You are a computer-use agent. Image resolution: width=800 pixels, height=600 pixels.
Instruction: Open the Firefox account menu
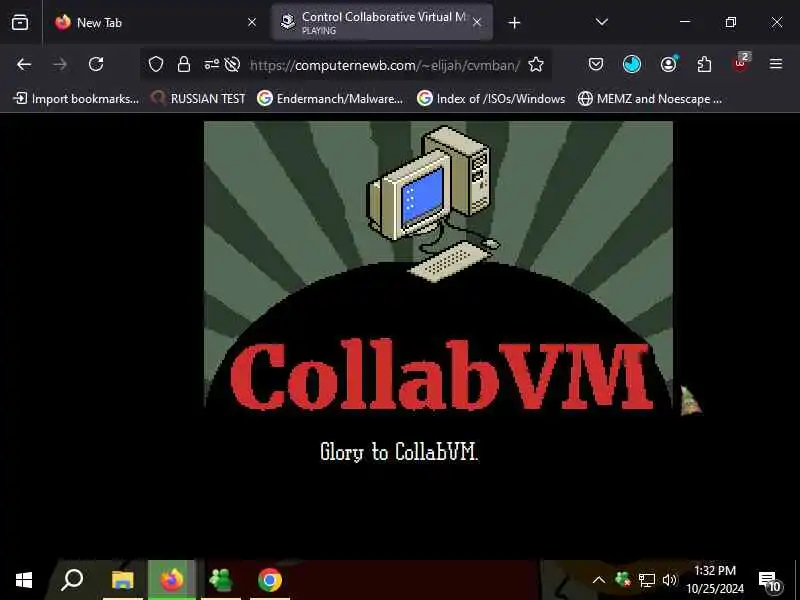pos(668,65)
